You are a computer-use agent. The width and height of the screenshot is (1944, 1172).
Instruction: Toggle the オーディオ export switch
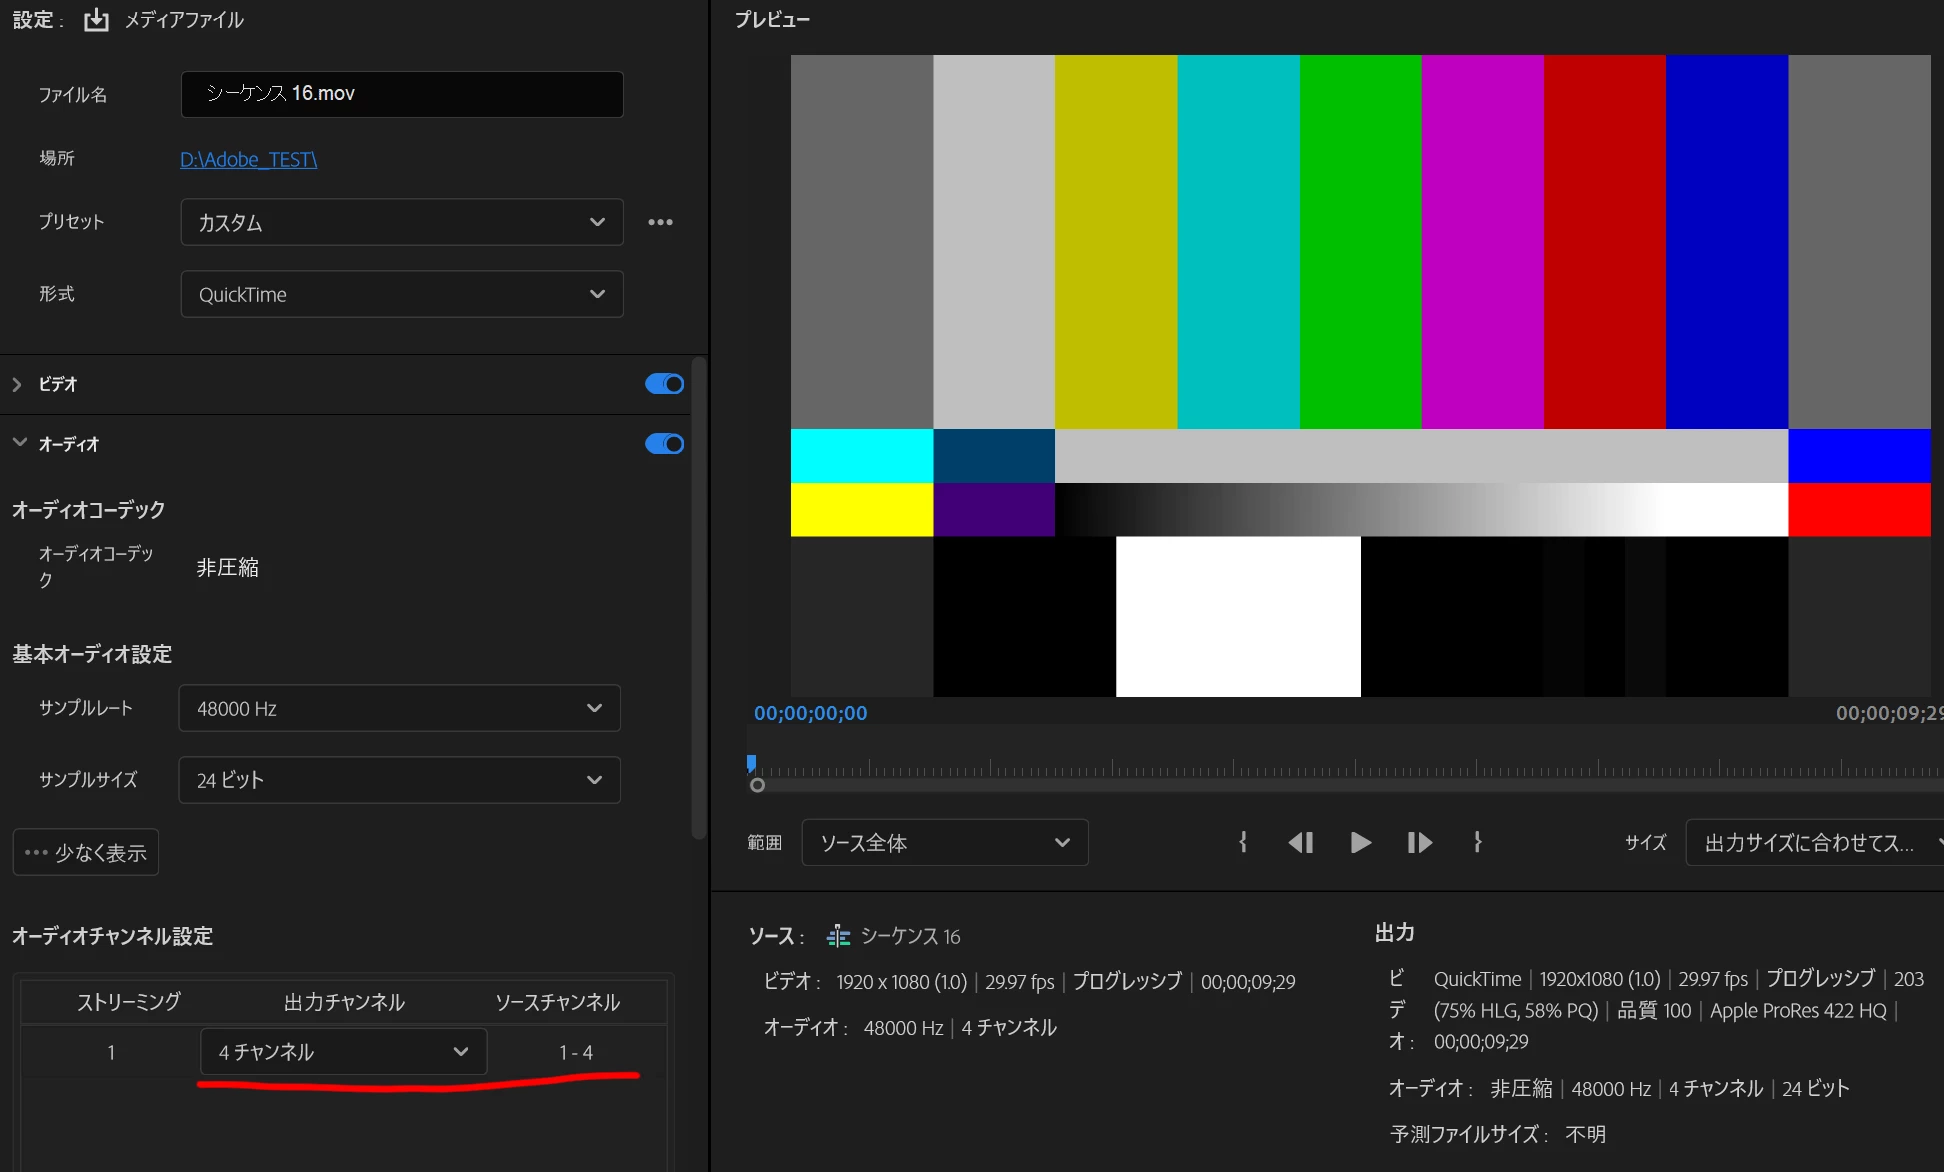[664, 444]
